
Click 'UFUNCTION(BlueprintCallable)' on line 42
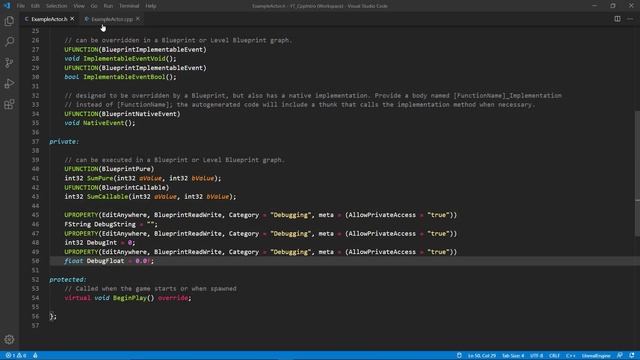click(117, 187)
